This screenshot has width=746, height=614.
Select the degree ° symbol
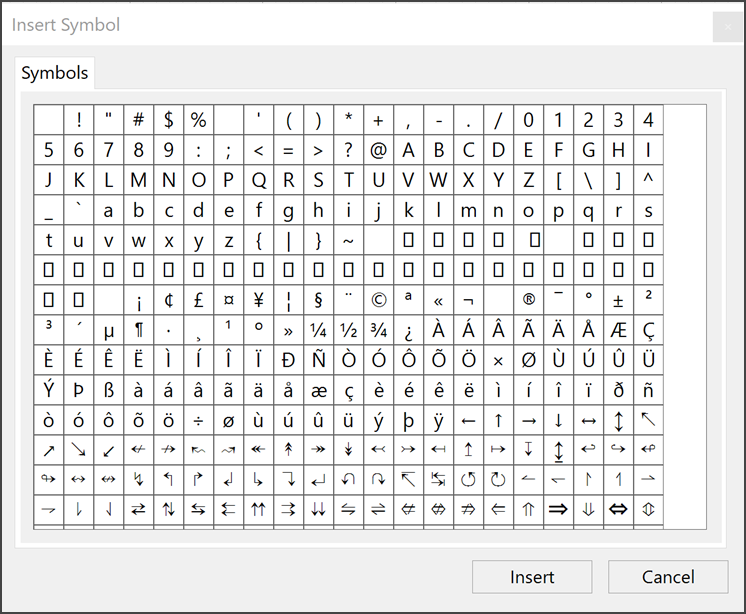[x=588, y=300]
